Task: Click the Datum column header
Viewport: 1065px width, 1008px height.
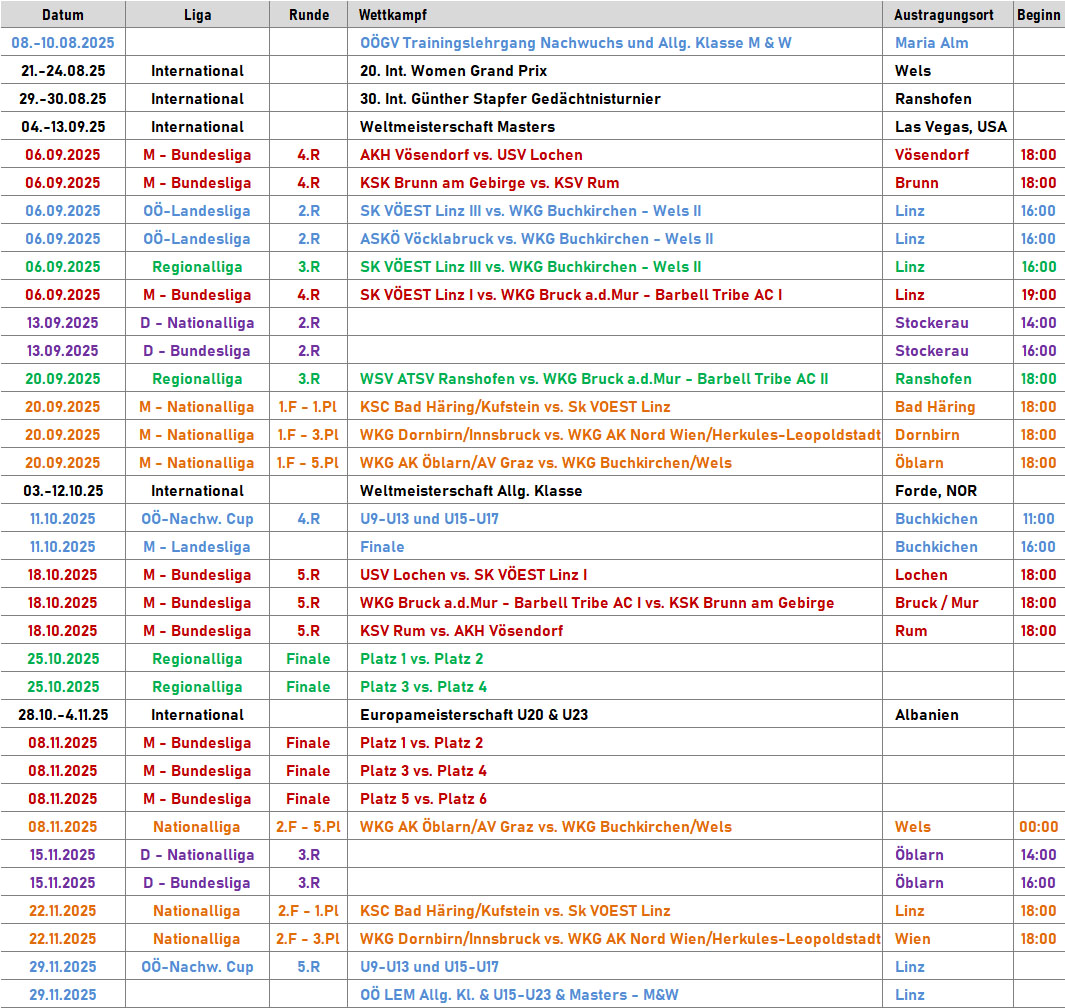Action: coord(62,14)
